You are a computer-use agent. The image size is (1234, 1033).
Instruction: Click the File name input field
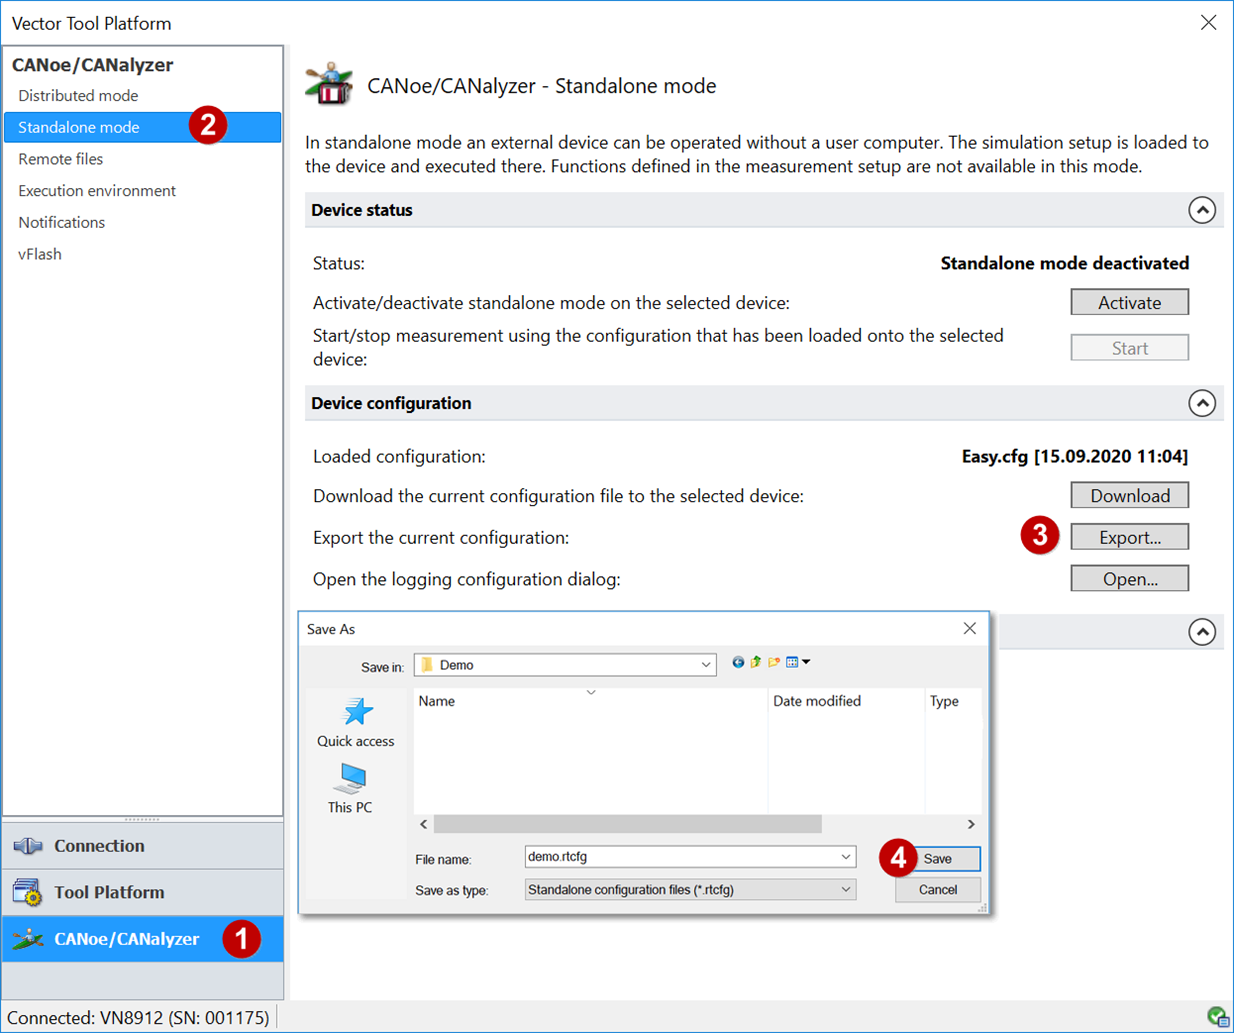(680, 857)
